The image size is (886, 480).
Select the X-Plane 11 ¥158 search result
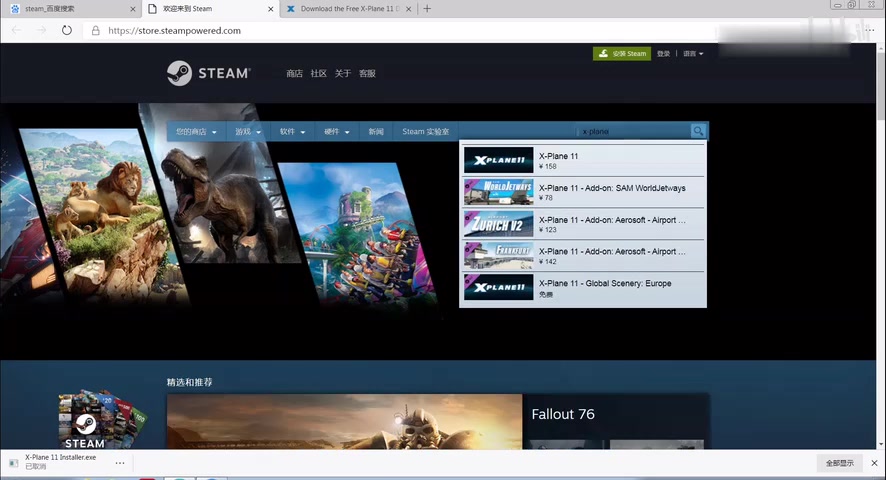point(583,160)
